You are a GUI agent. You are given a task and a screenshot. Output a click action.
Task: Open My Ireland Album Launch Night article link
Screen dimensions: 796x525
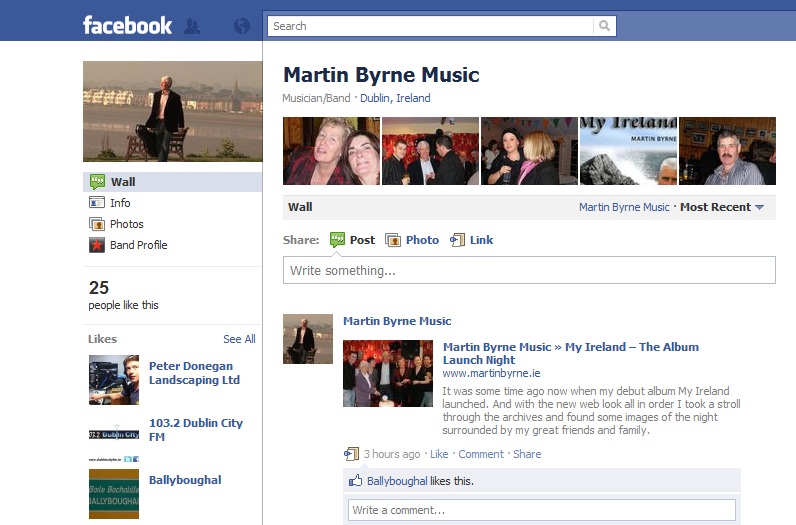(571, 353)
